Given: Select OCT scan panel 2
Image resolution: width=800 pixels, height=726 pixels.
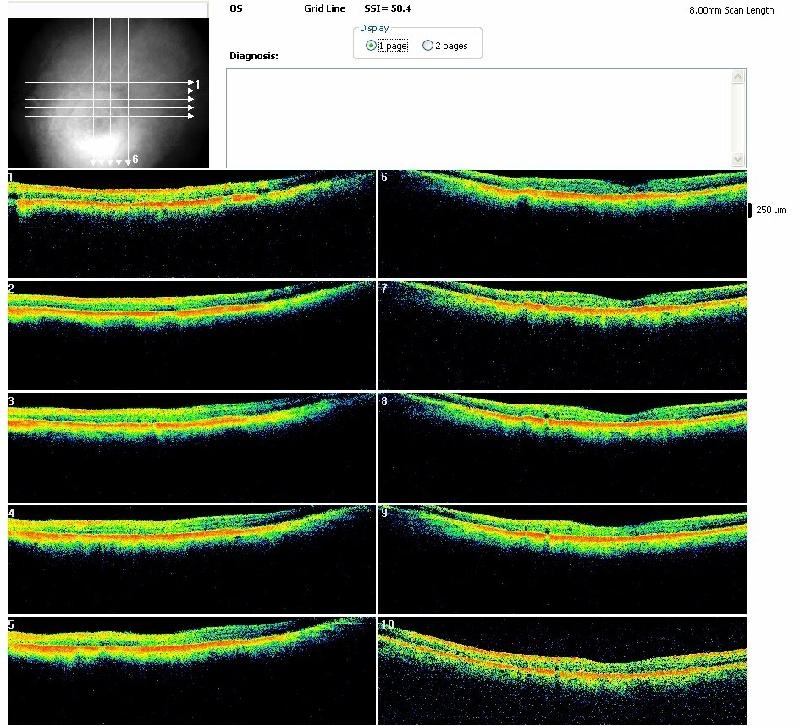Looking at the screenshot, I should pos(192,335).
